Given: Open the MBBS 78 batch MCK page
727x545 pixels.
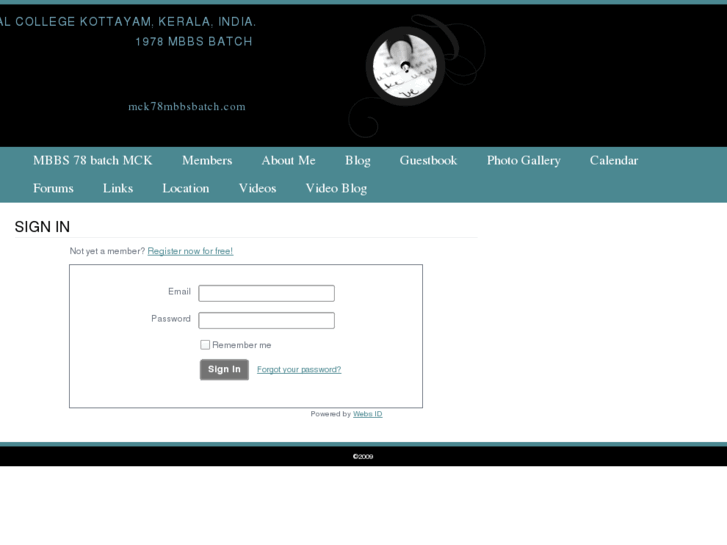Looking at the screenshot, I should 92,160.
